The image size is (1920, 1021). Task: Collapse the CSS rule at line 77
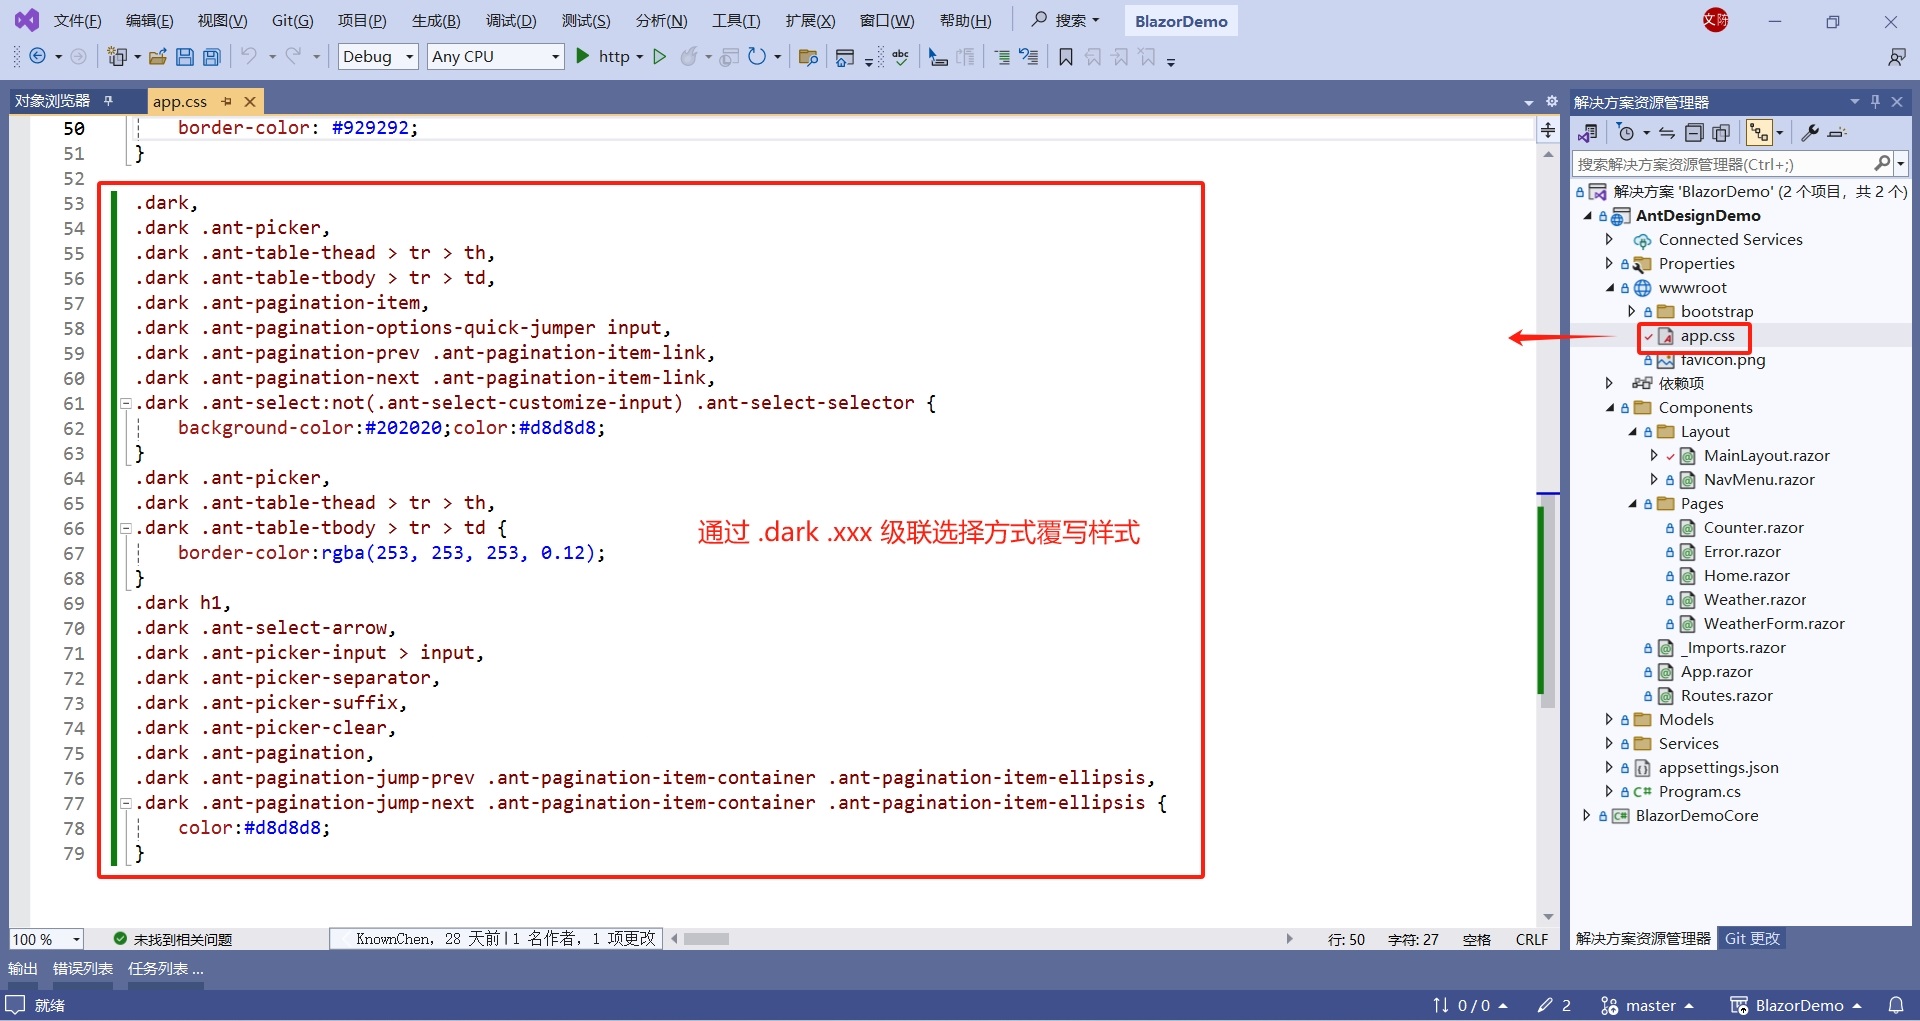tap(125, 803)
